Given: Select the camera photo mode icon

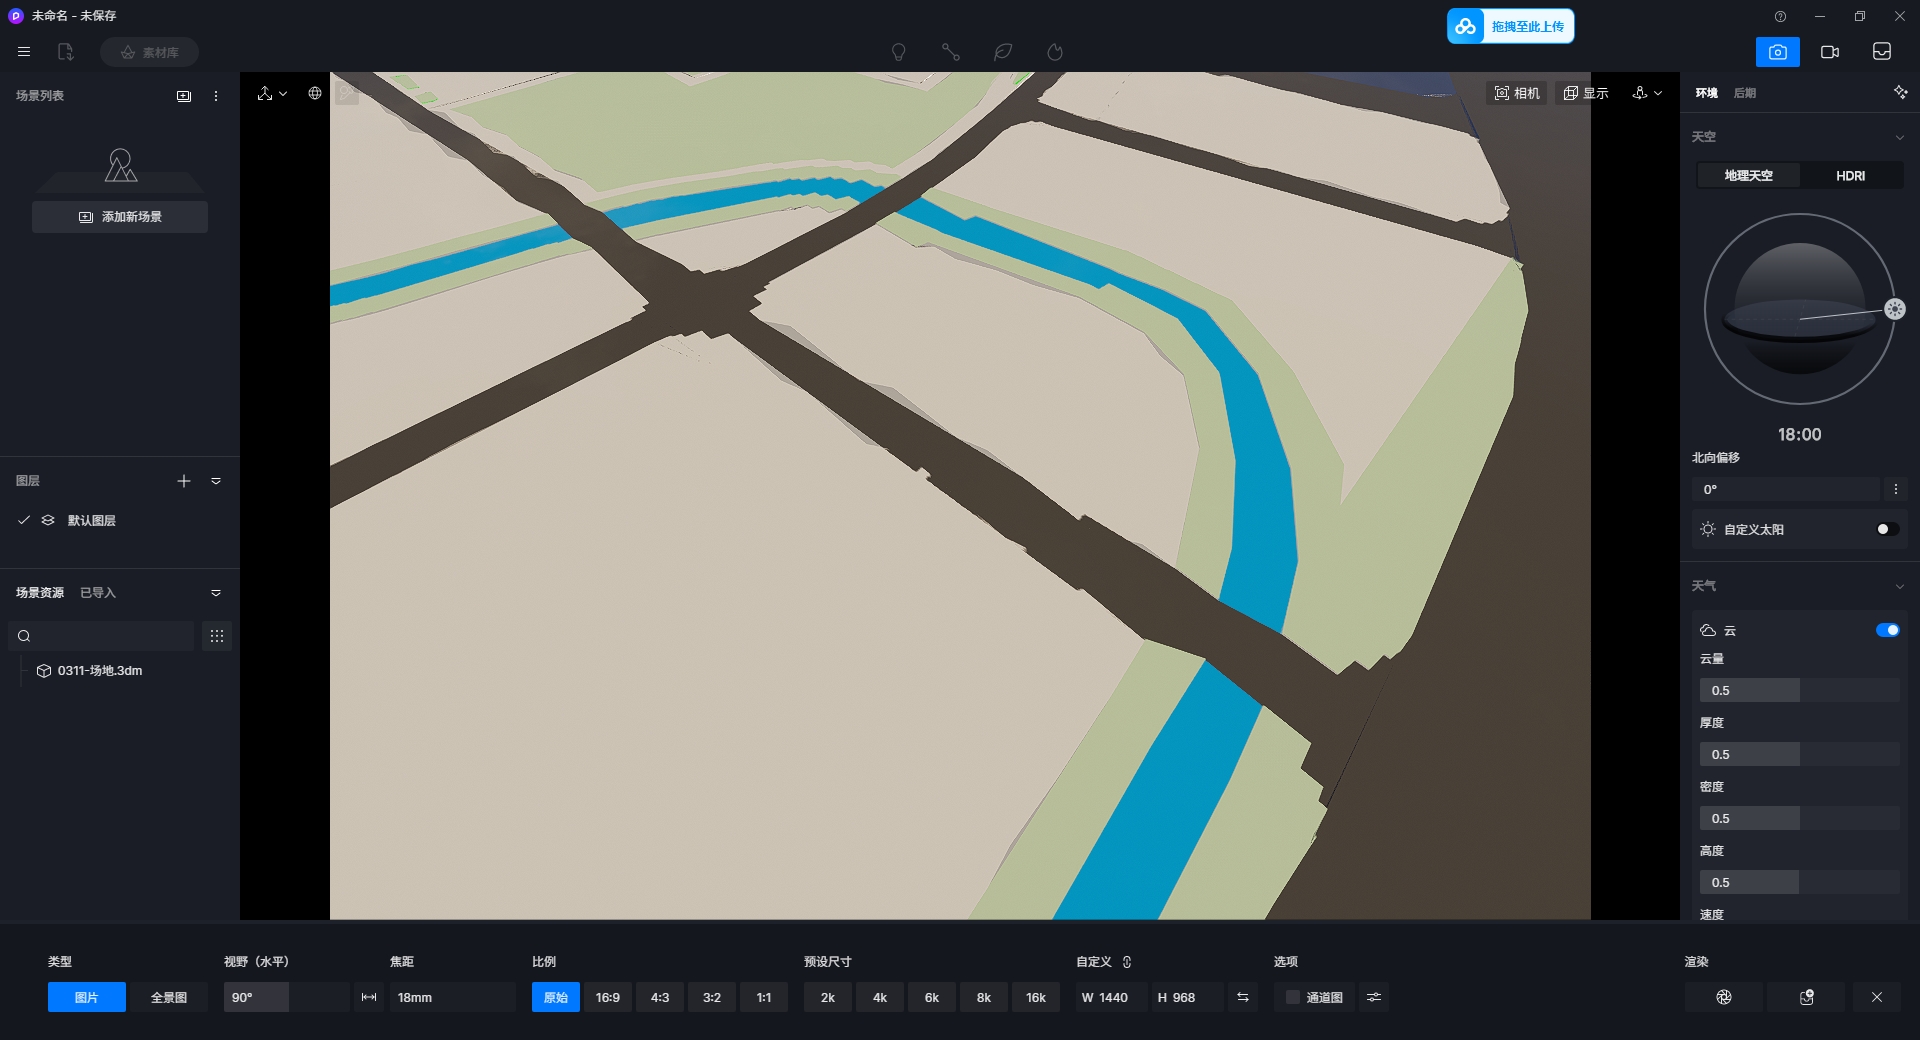Looking at the screenshot, I should click(1777, 52).
